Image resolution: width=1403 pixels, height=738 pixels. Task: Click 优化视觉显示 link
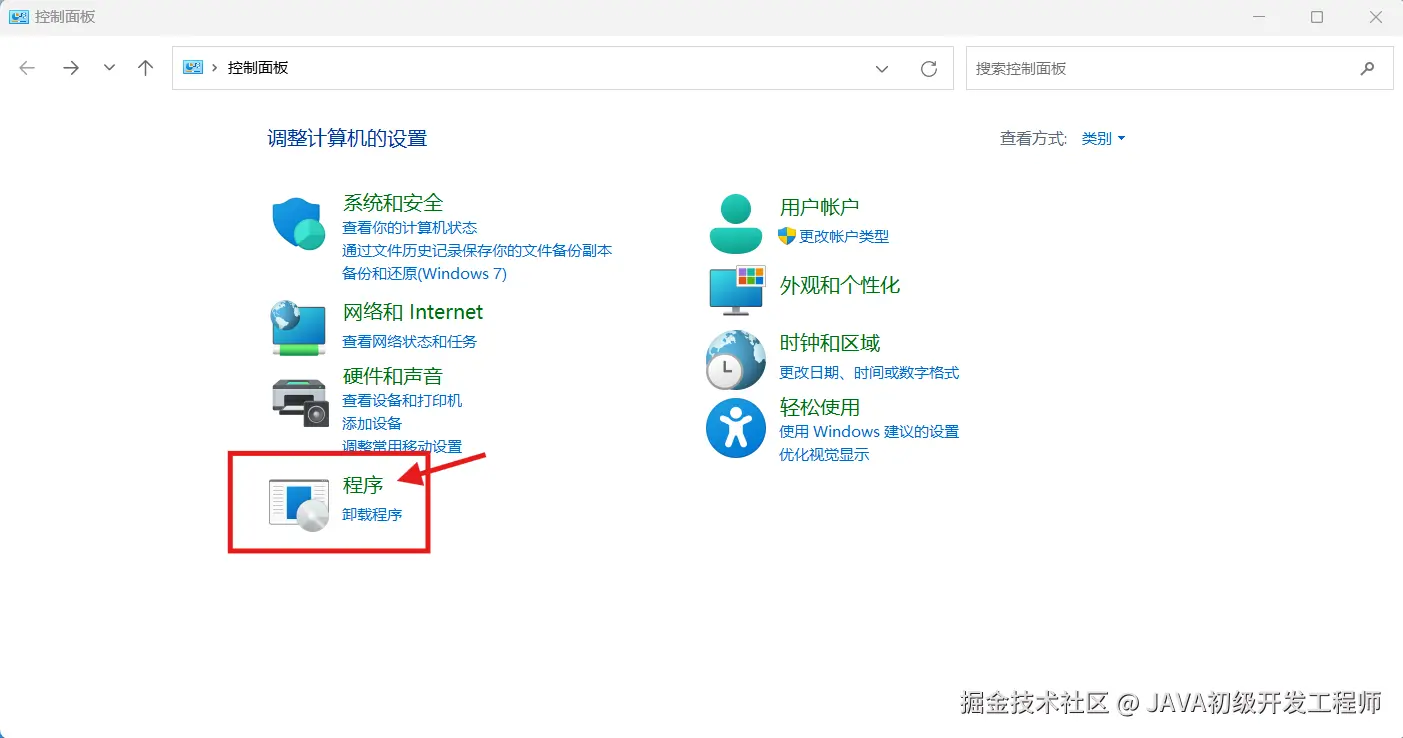point(824,454)
